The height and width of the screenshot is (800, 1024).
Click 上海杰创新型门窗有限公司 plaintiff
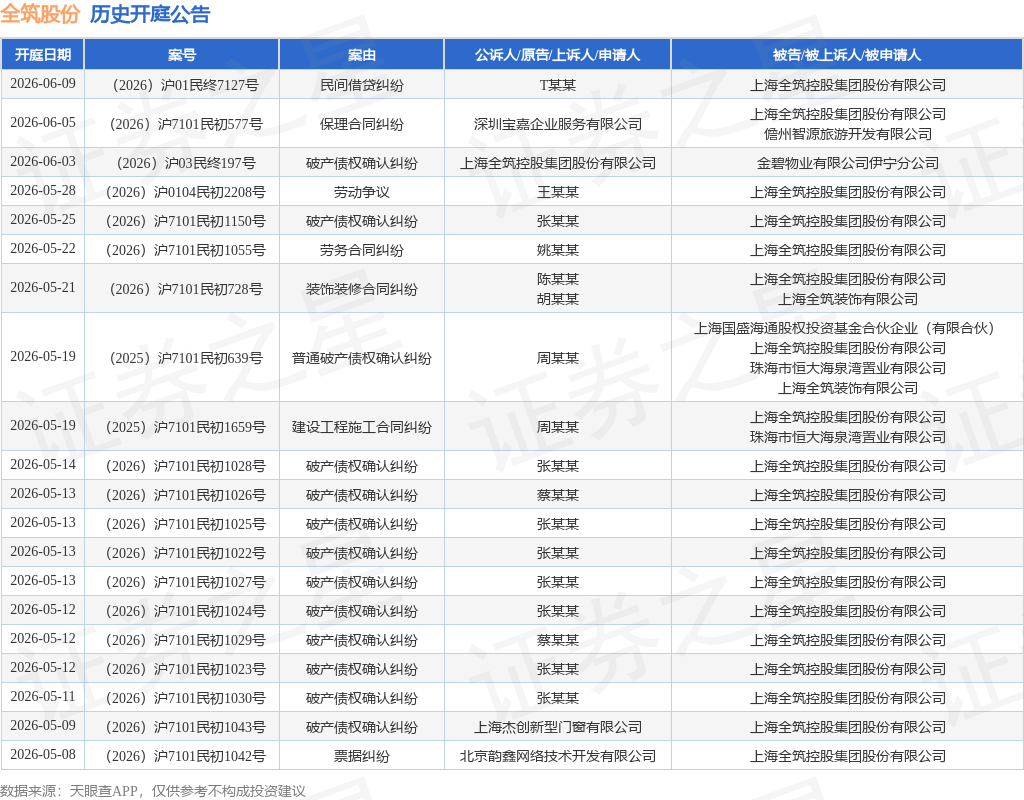coord(558,727)
